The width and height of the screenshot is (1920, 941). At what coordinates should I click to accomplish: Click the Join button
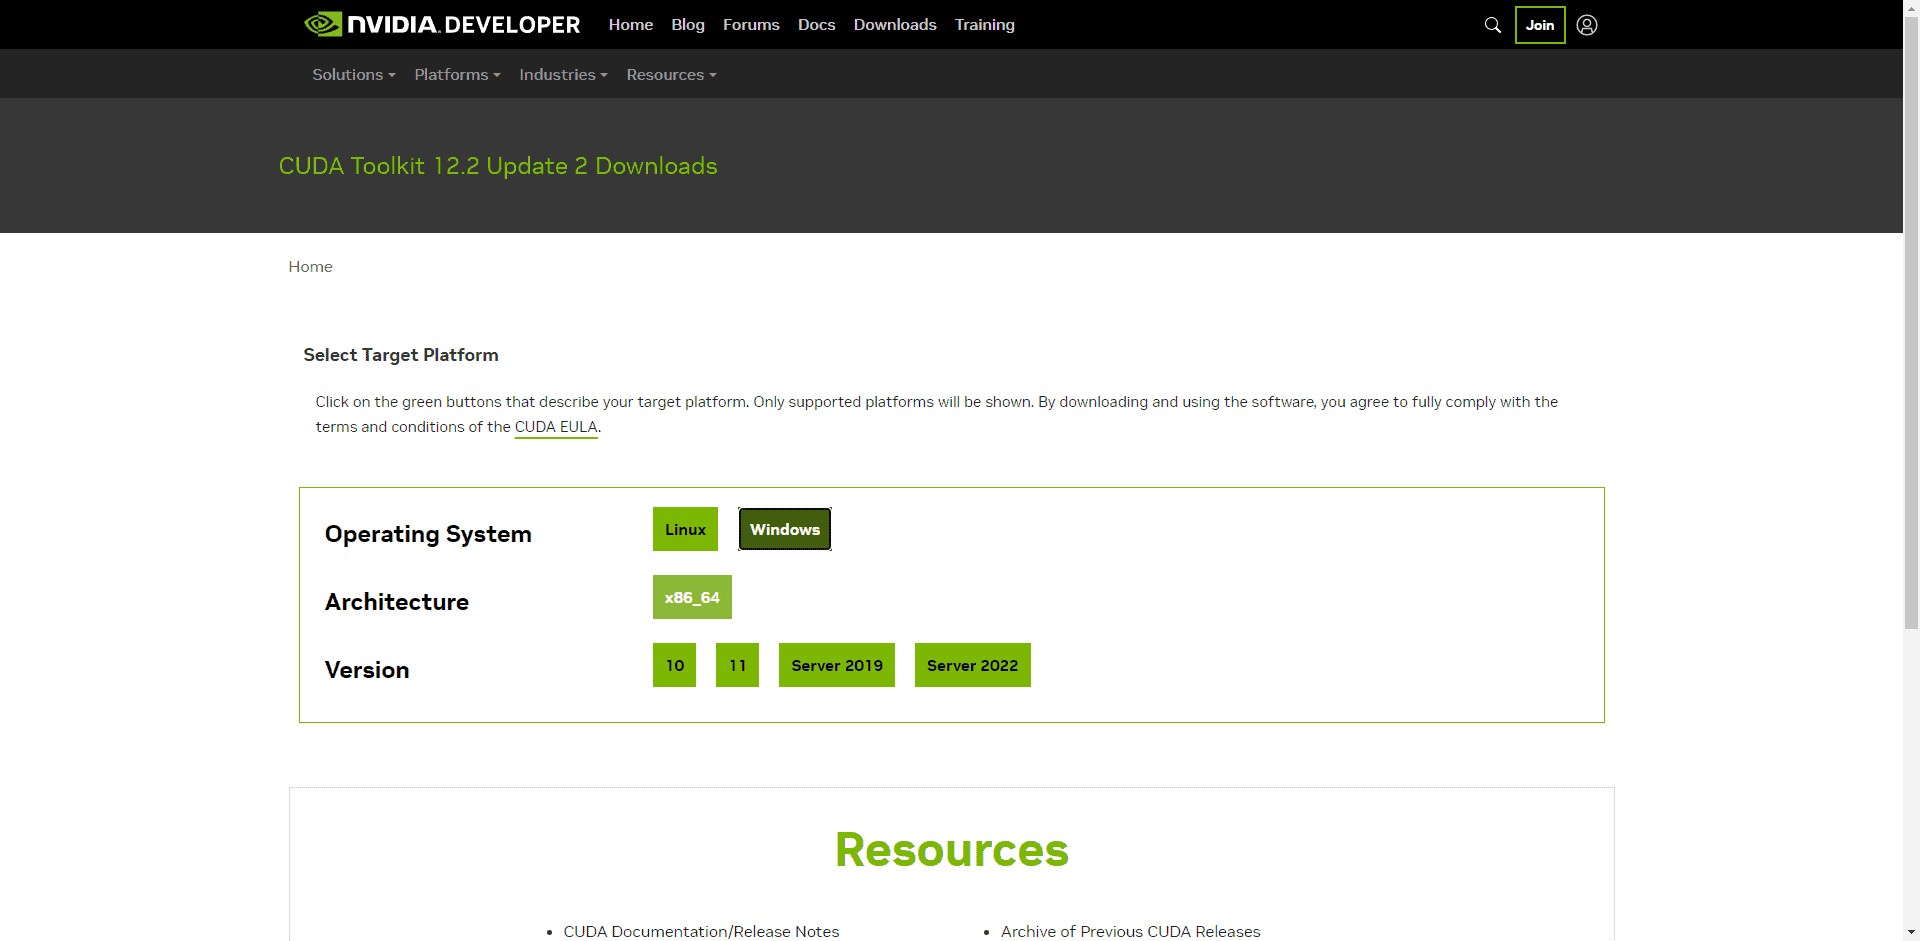1540,25
